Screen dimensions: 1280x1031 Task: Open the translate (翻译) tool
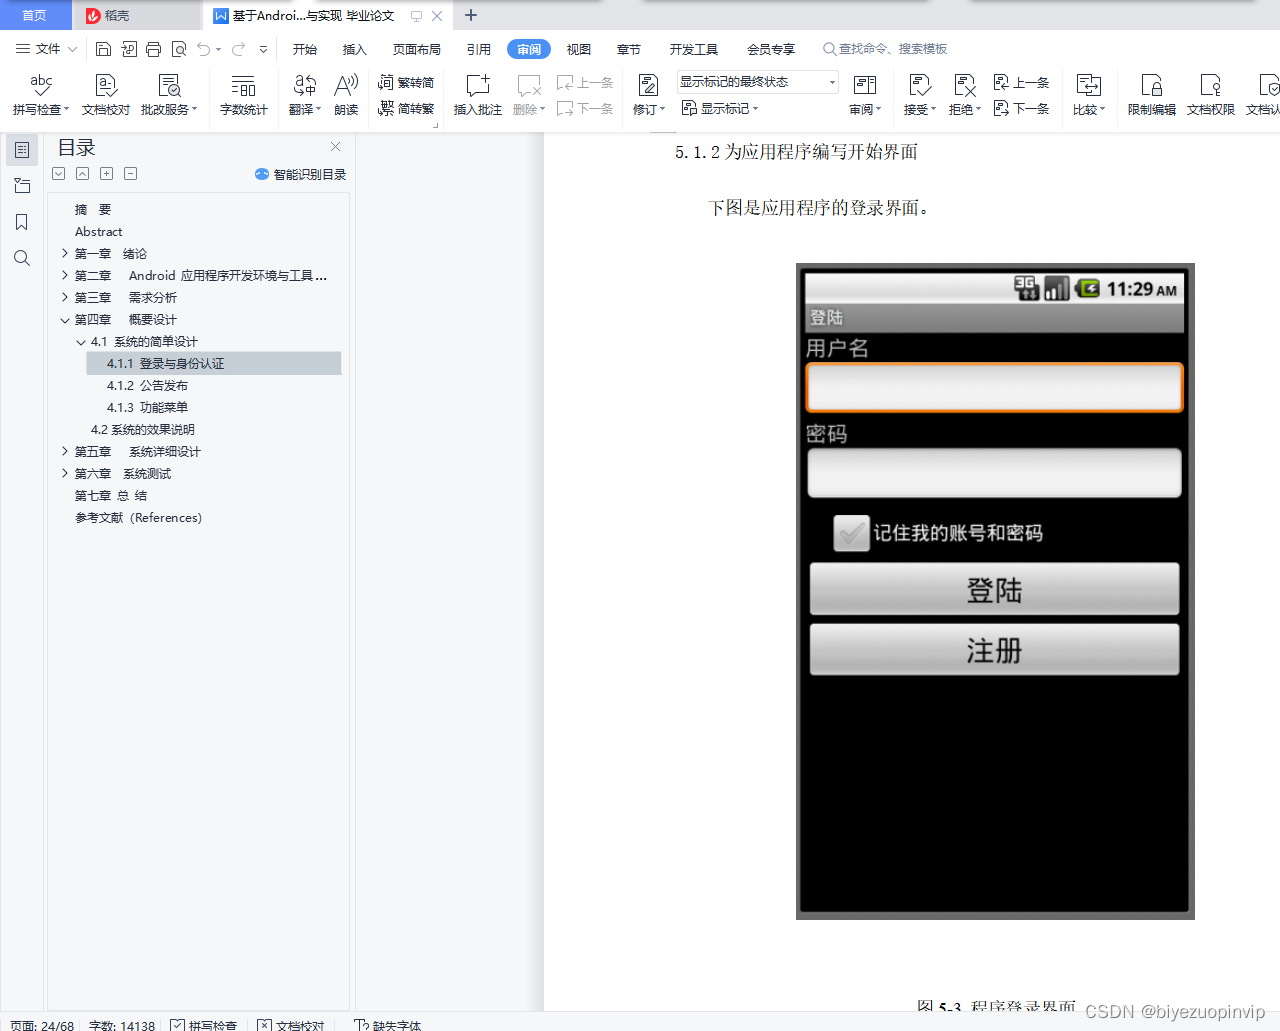[x=304, y=94]
